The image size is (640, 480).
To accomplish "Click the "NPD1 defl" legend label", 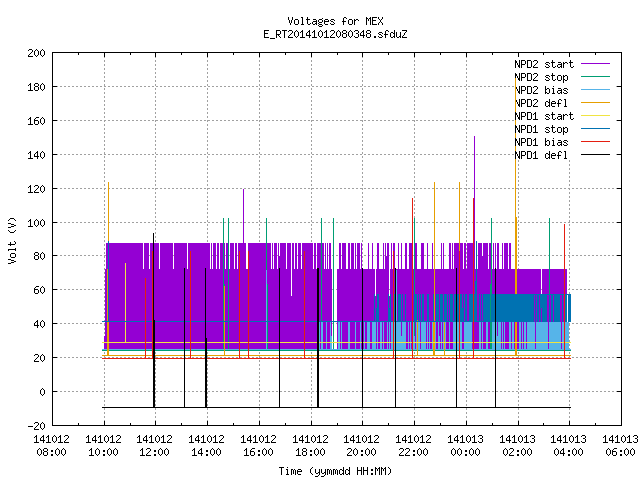I will 541,156.
